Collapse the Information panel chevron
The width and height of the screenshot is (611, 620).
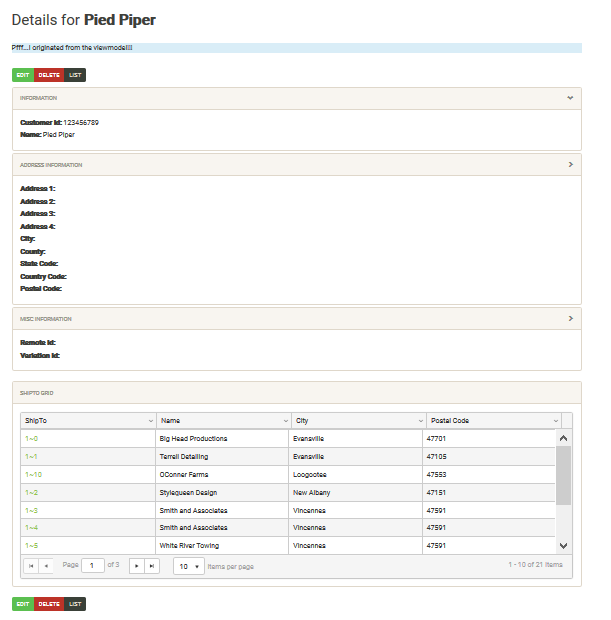point(570,98)
